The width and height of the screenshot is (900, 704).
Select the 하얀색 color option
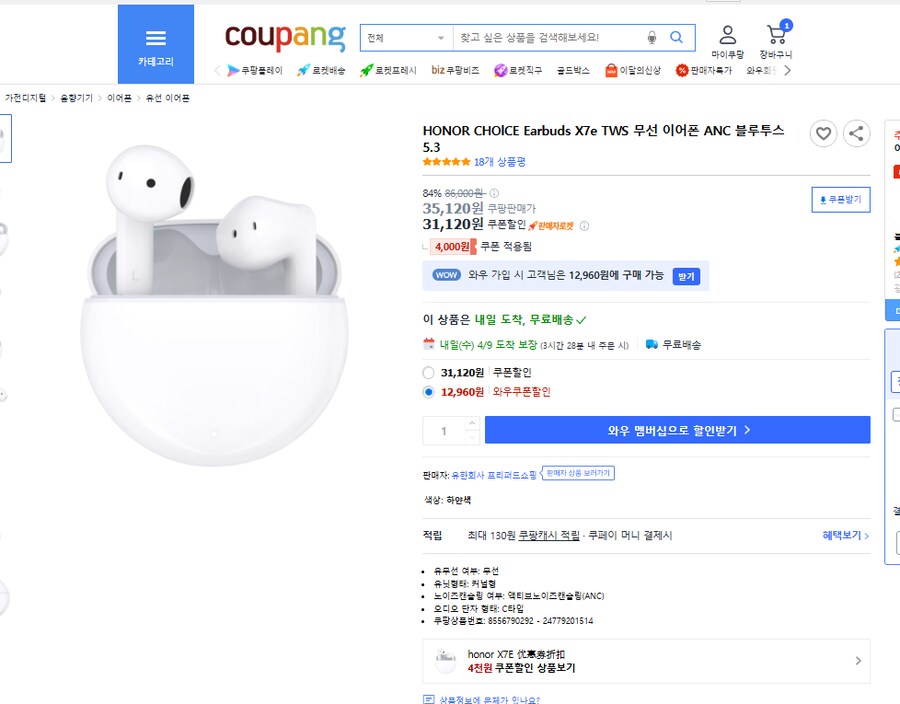(x=458, y=501)
